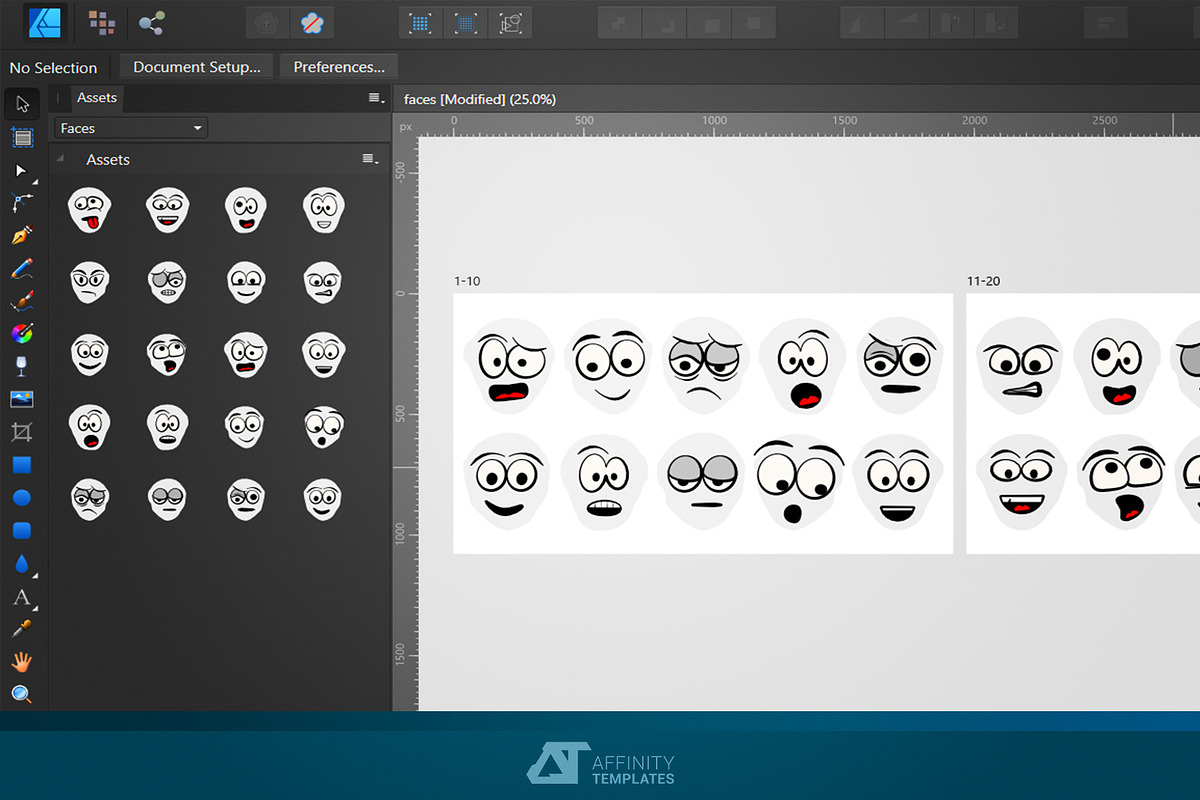This screenshot has width=1200, height=800.
Task: Select the Fill tool color wheel
Action: (22, 333)
